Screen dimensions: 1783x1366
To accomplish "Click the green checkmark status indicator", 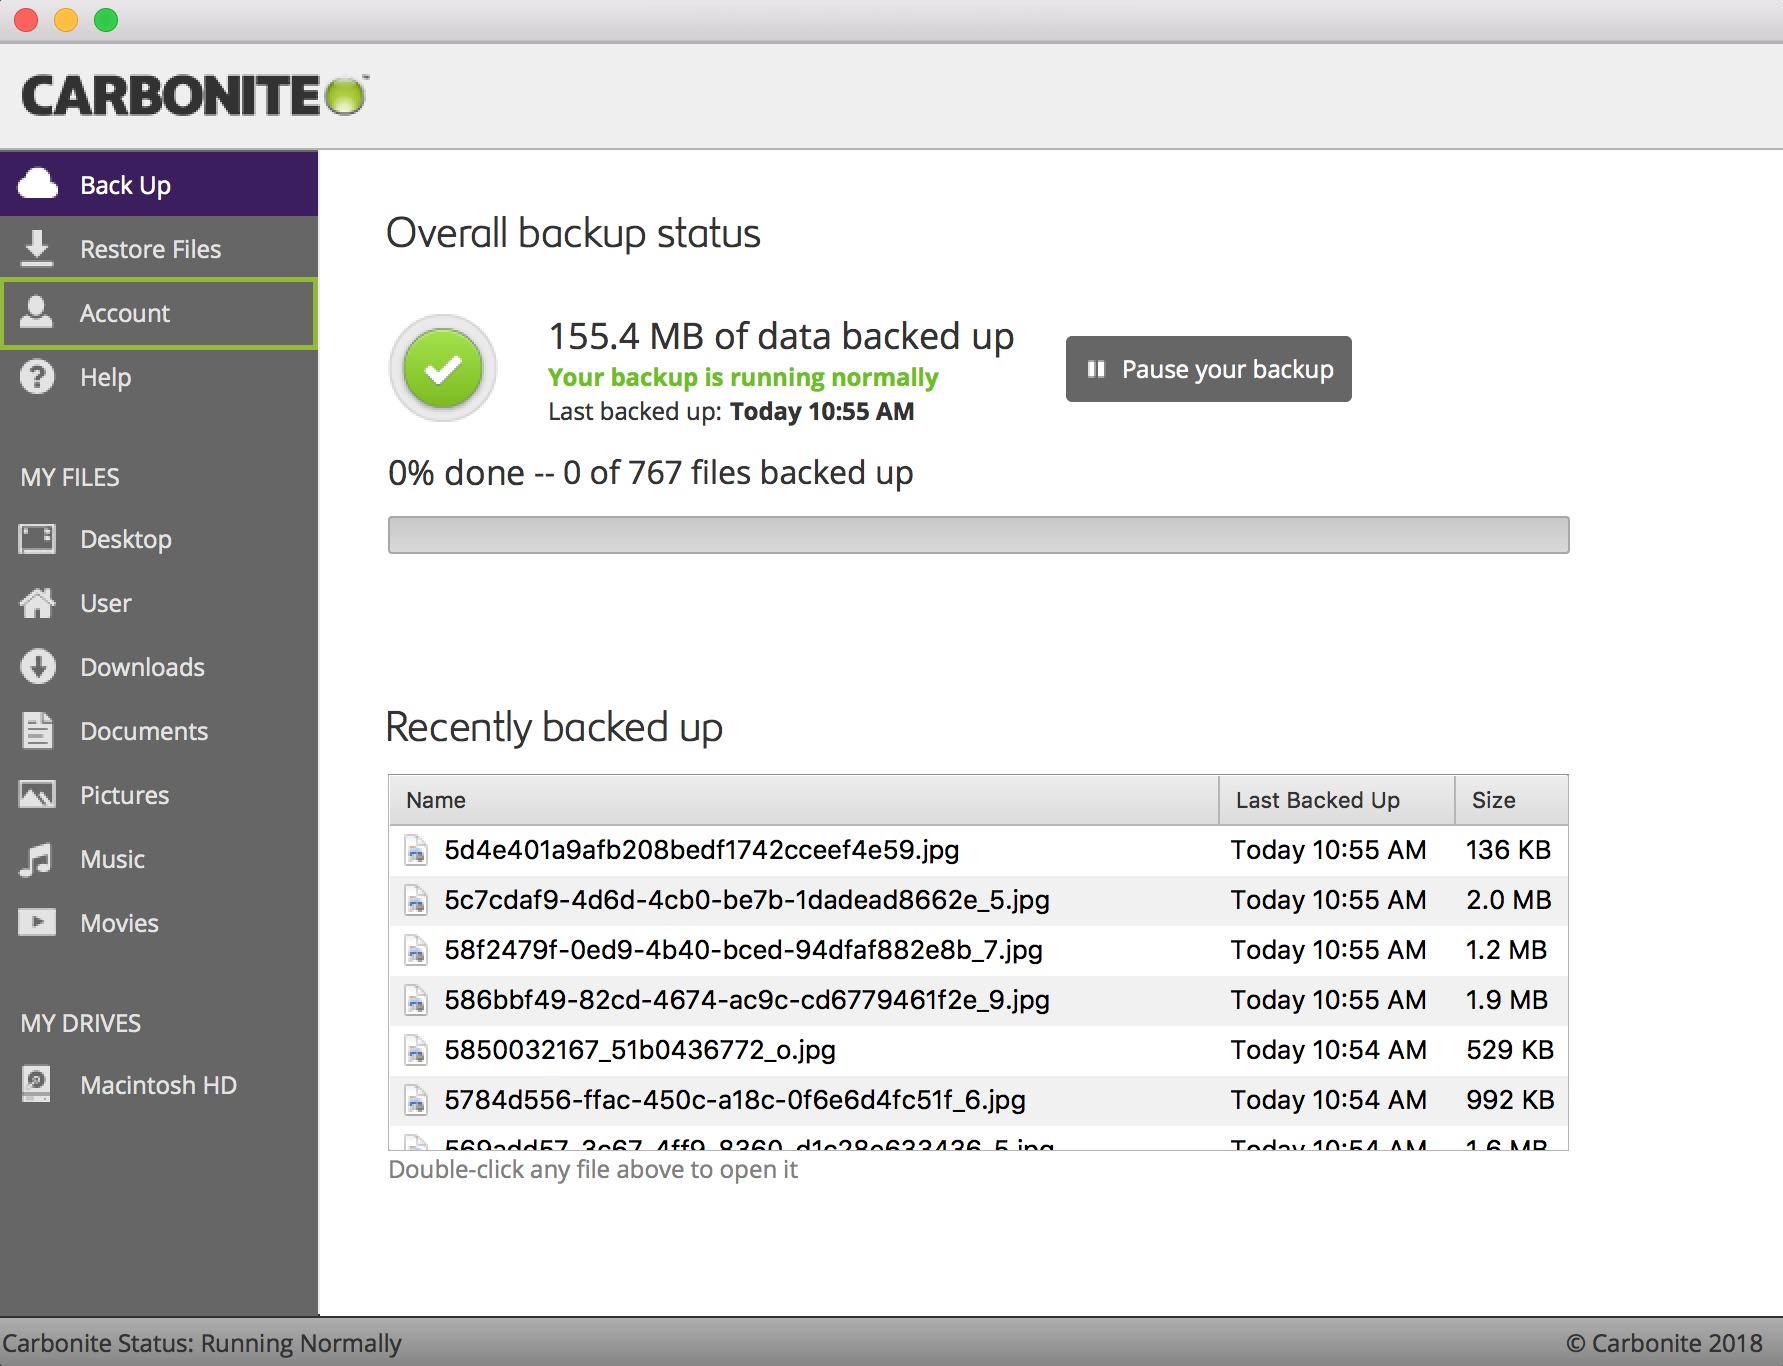I will pos(443,369).
